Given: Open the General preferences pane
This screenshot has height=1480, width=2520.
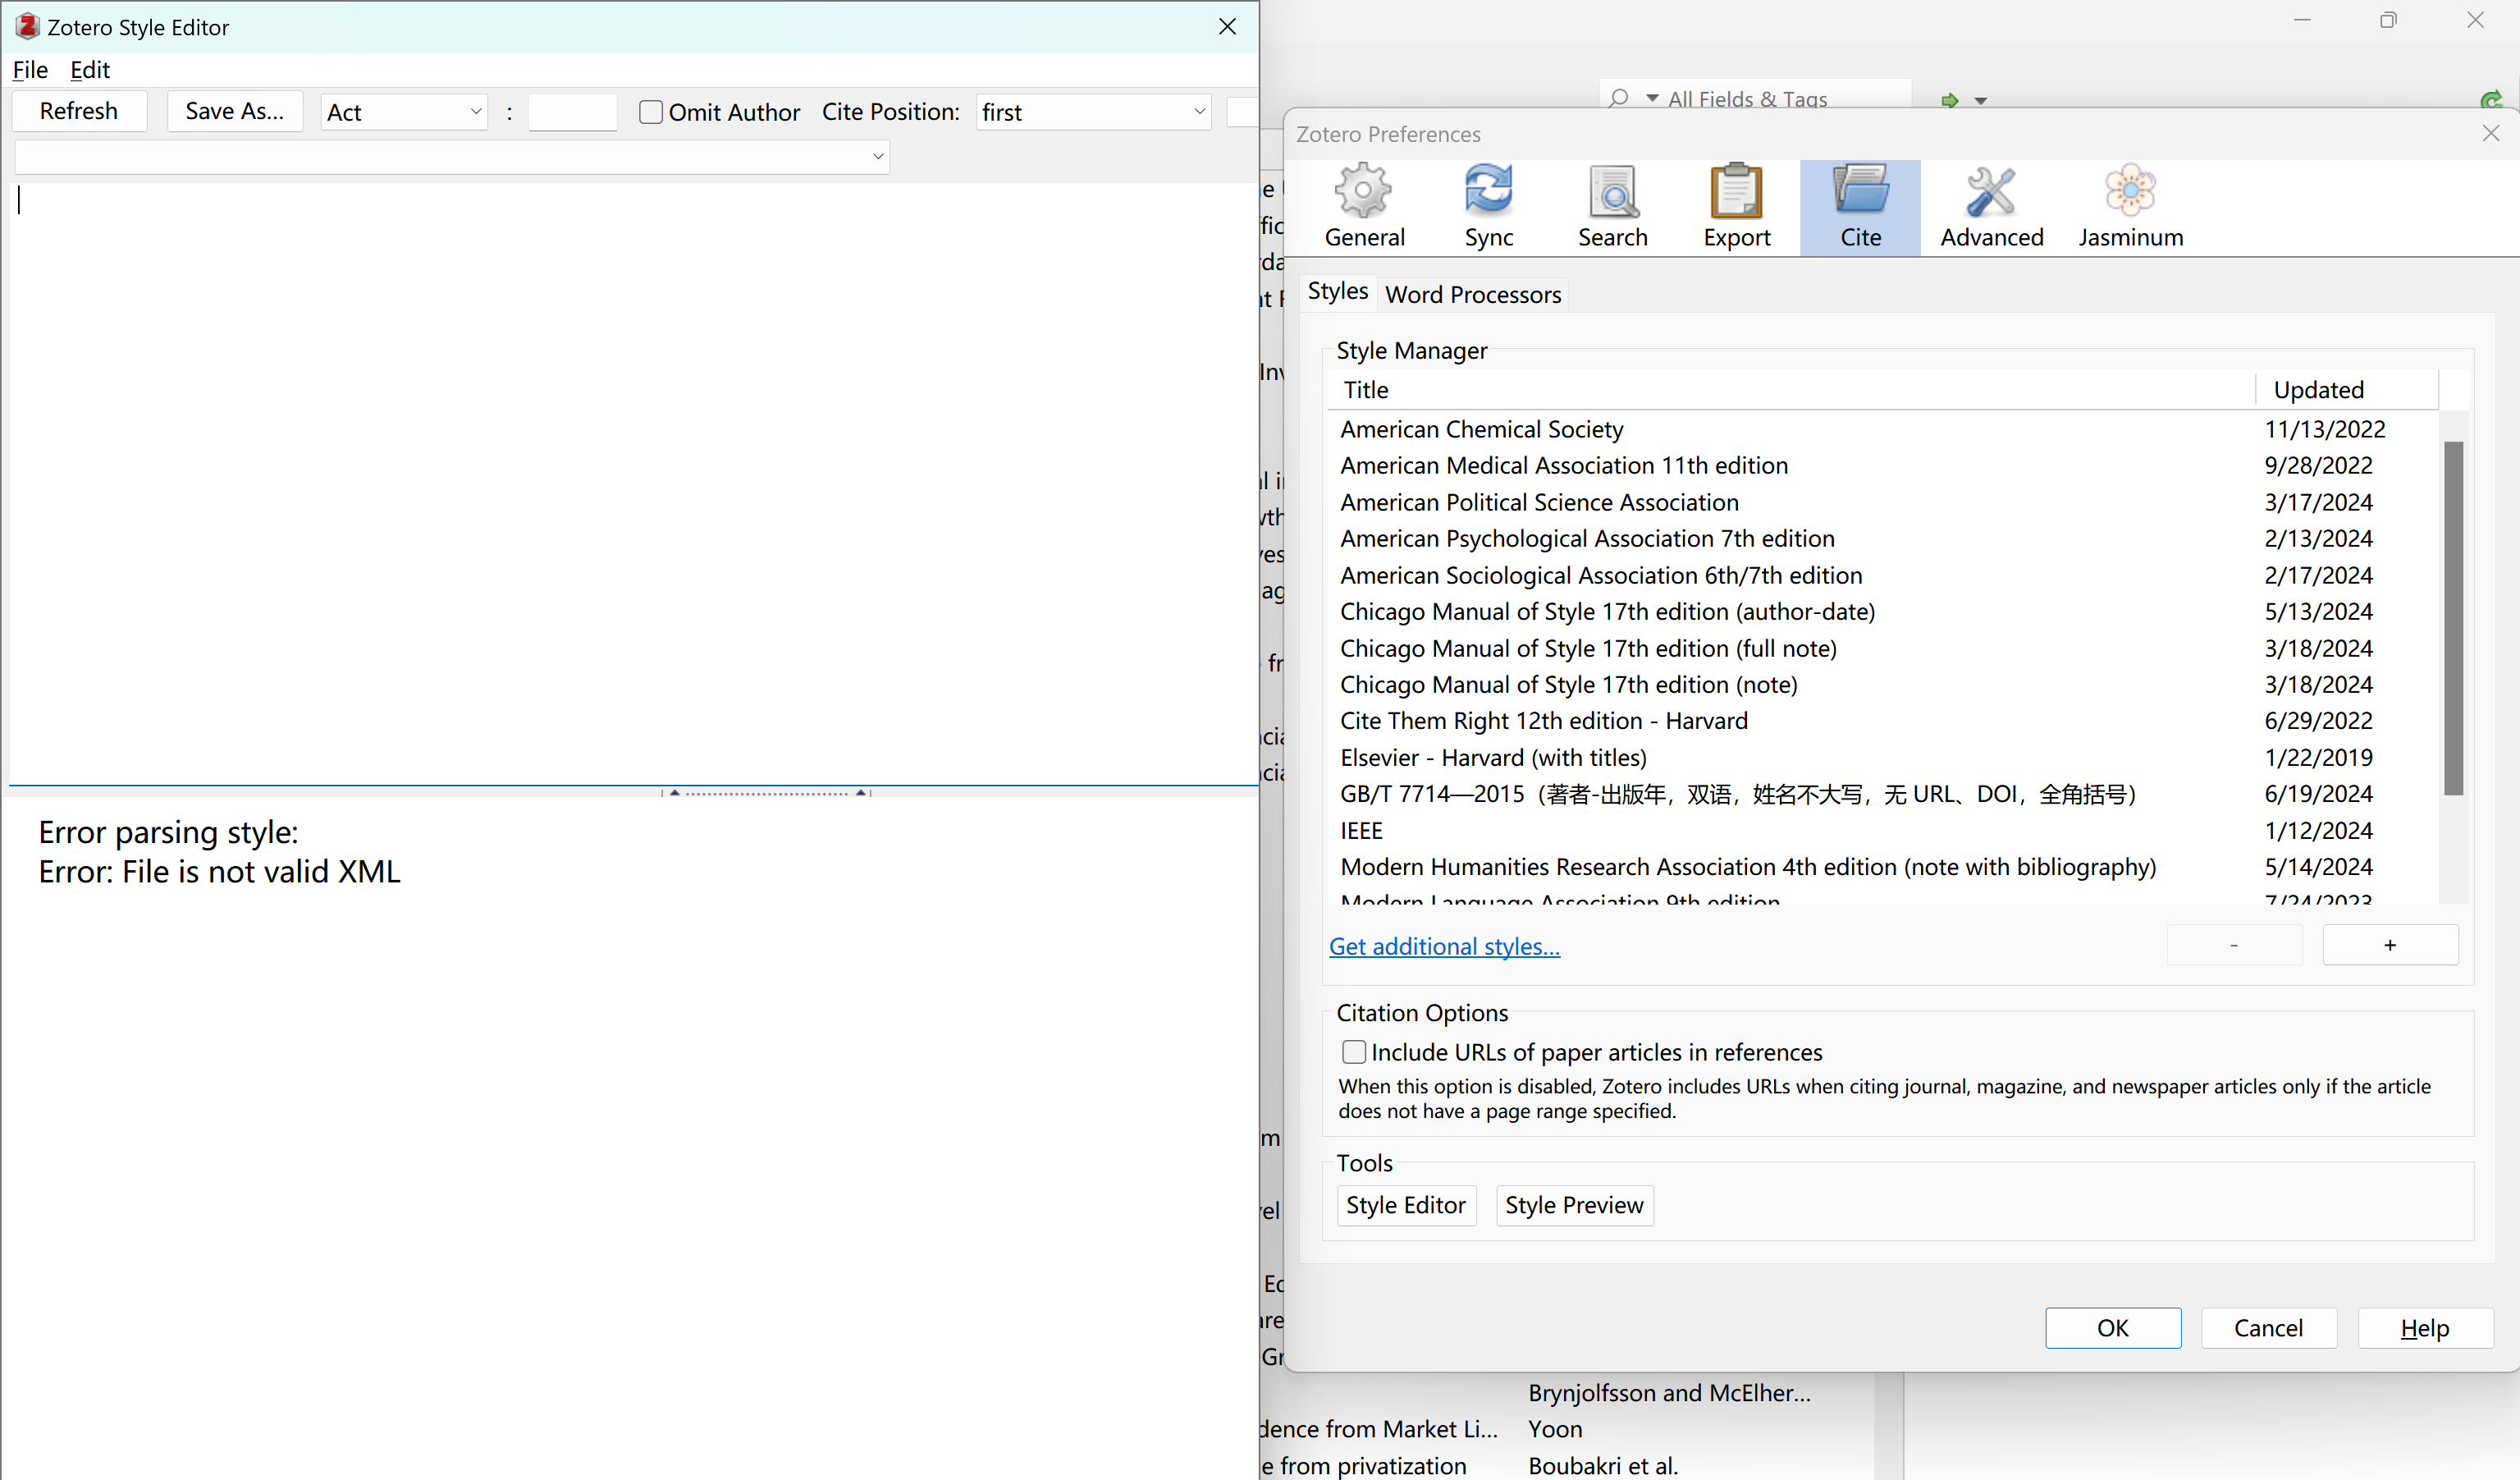Looking at the screenshot, I should (1364, 207).
